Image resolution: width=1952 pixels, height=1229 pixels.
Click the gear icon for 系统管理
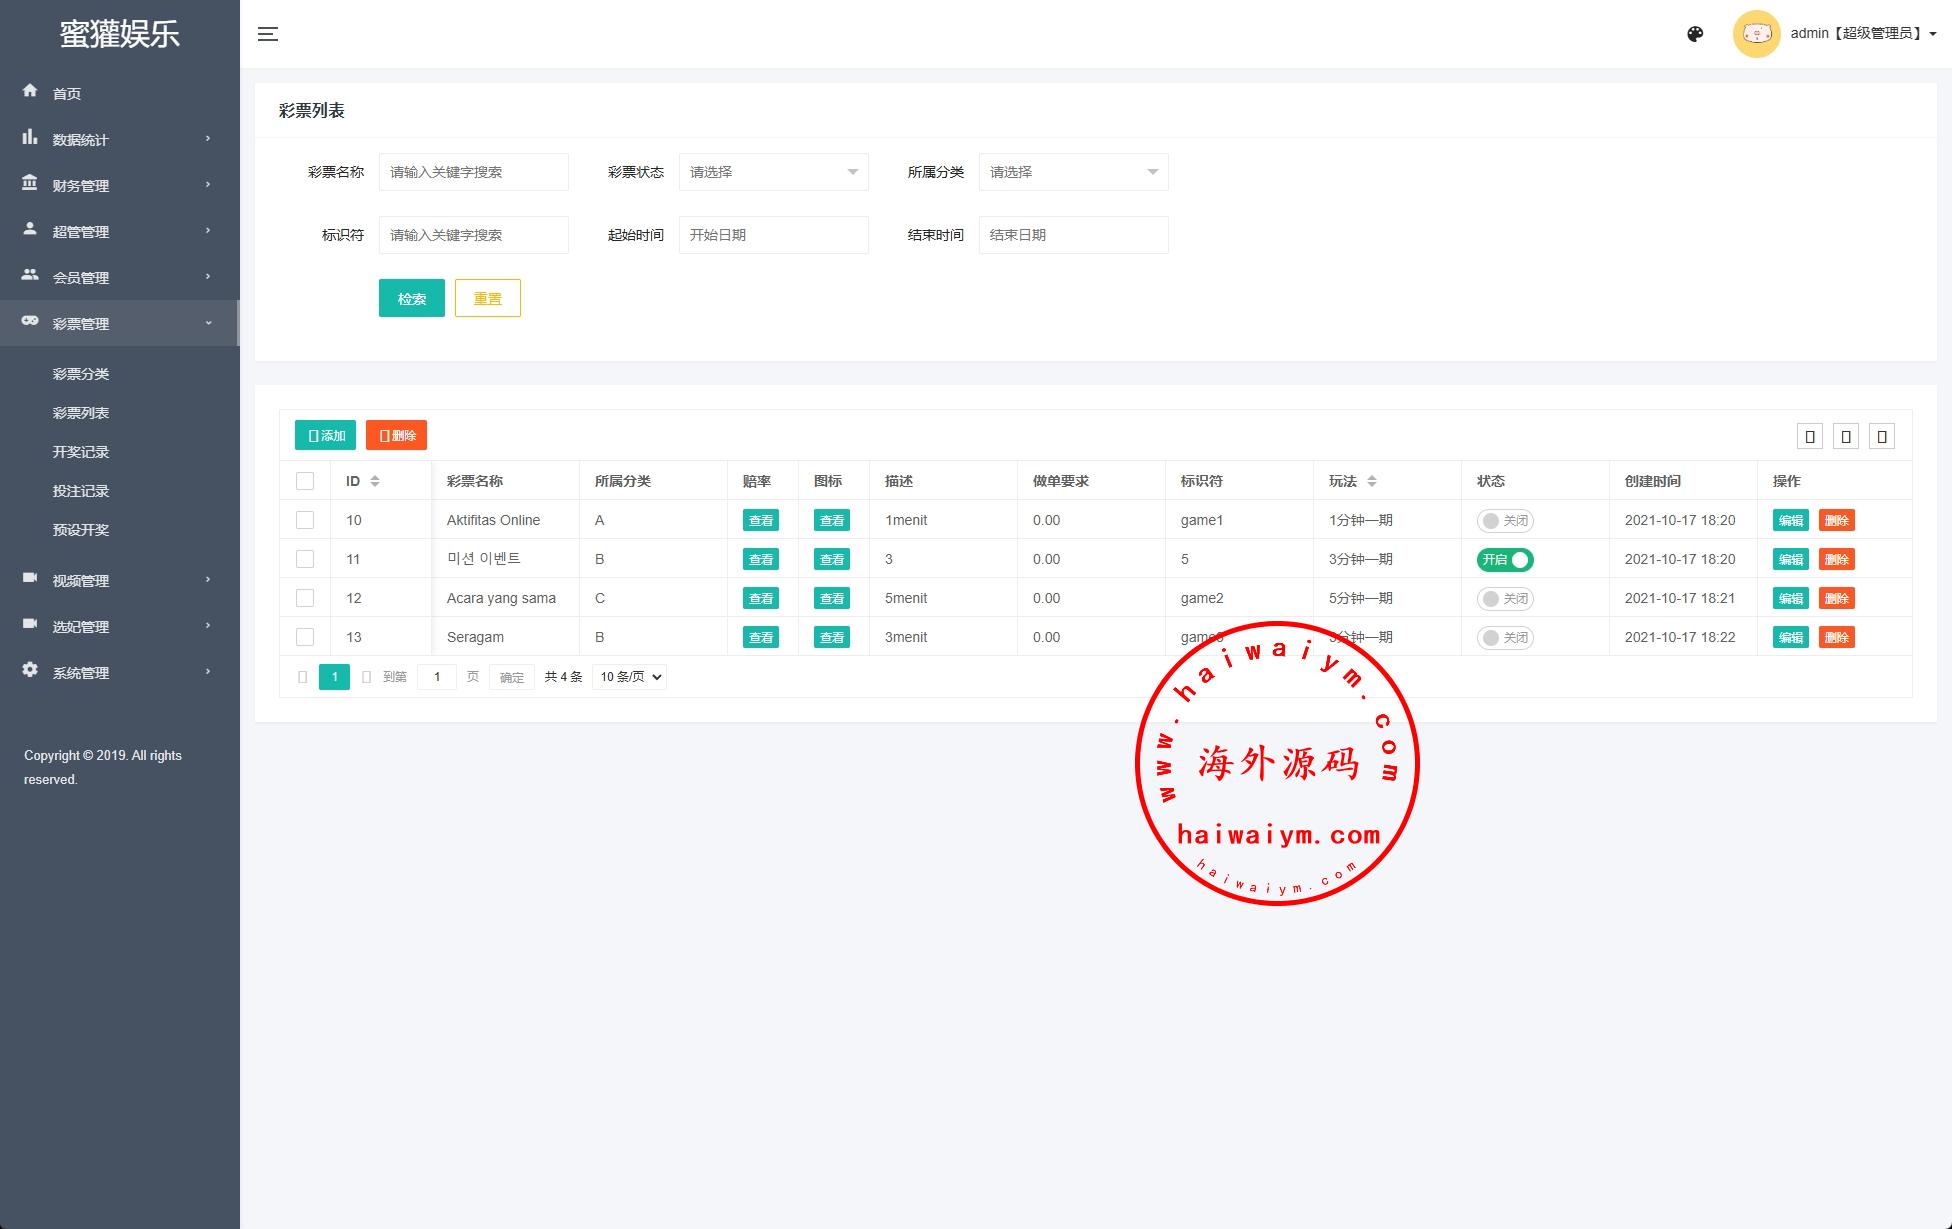click(x=30, y=670)
